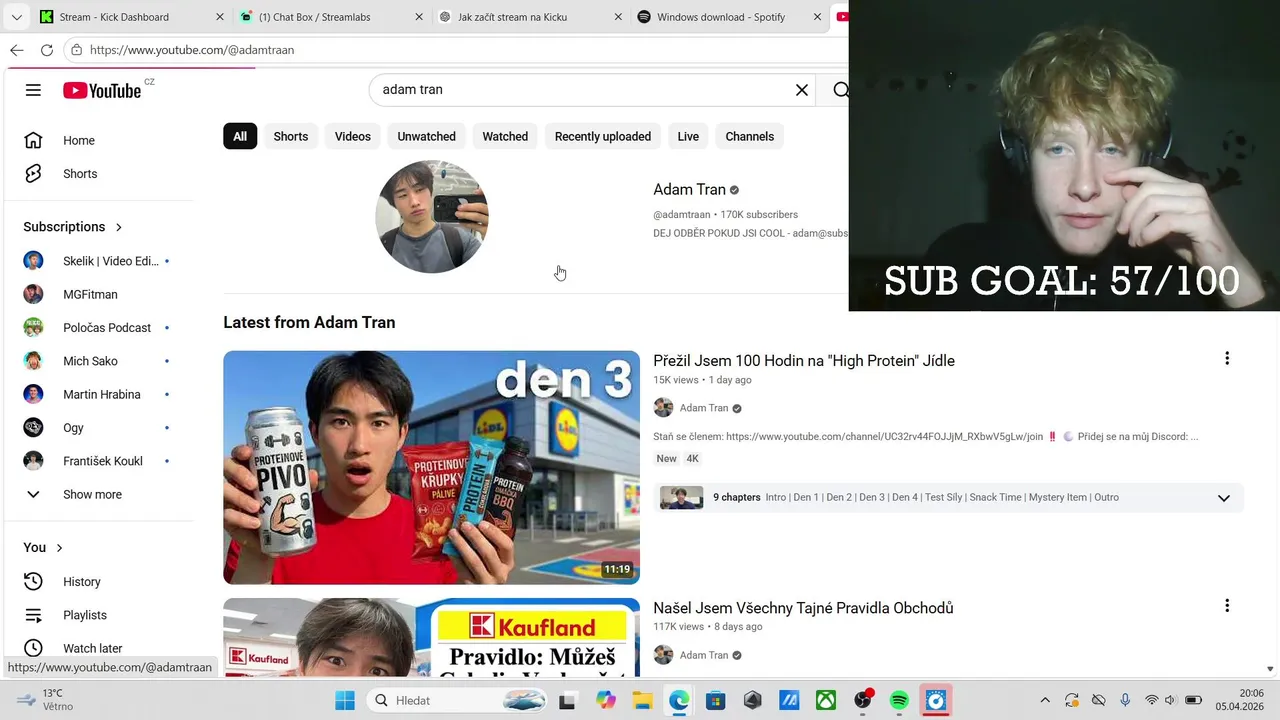Select the All filter chip
1280x720 pixels.
pyautogui.click(x=240, y=137)
